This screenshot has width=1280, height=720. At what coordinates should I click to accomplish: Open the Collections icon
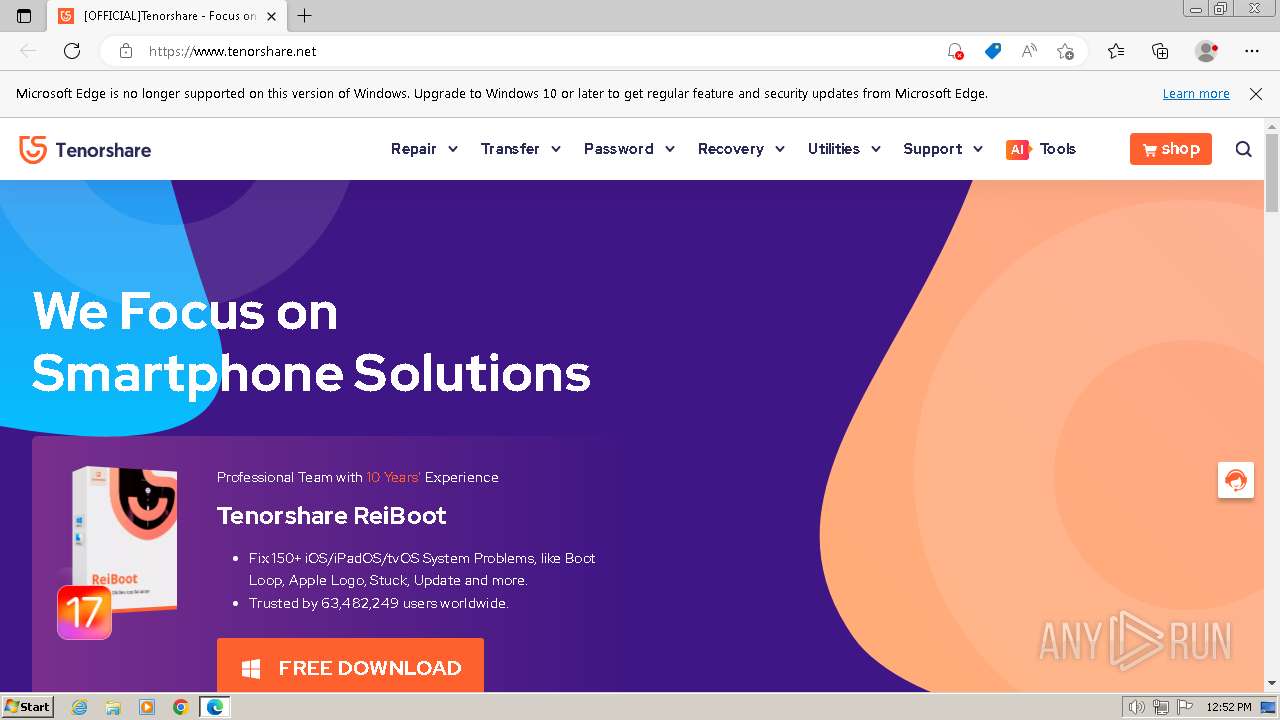coord(1160,51)
